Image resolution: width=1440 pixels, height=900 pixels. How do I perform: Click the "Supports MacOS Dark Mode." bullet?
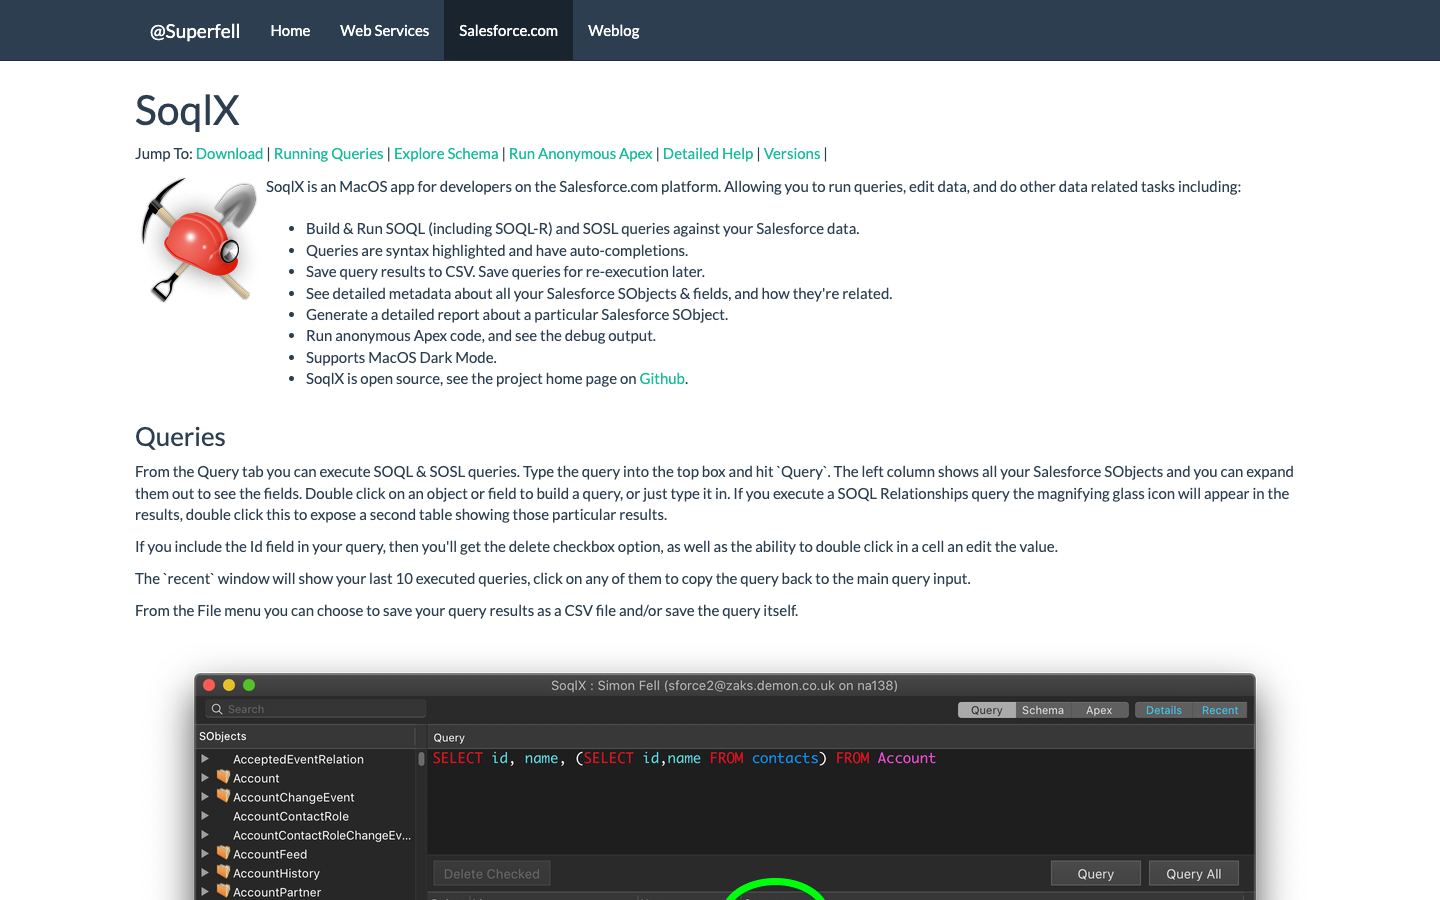[401, 358]
